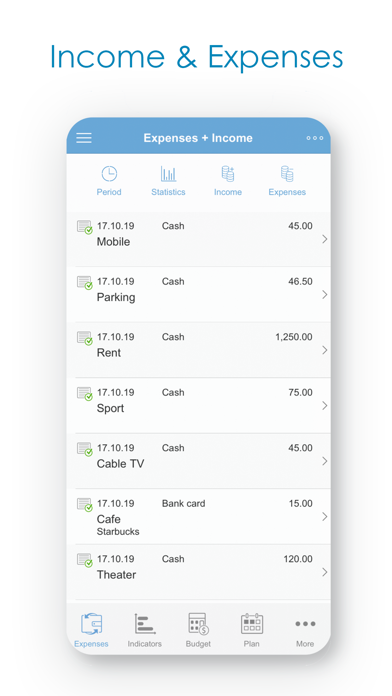
Task: Toggle the checked status icon for Rent
Action: [x=85, y=338]
